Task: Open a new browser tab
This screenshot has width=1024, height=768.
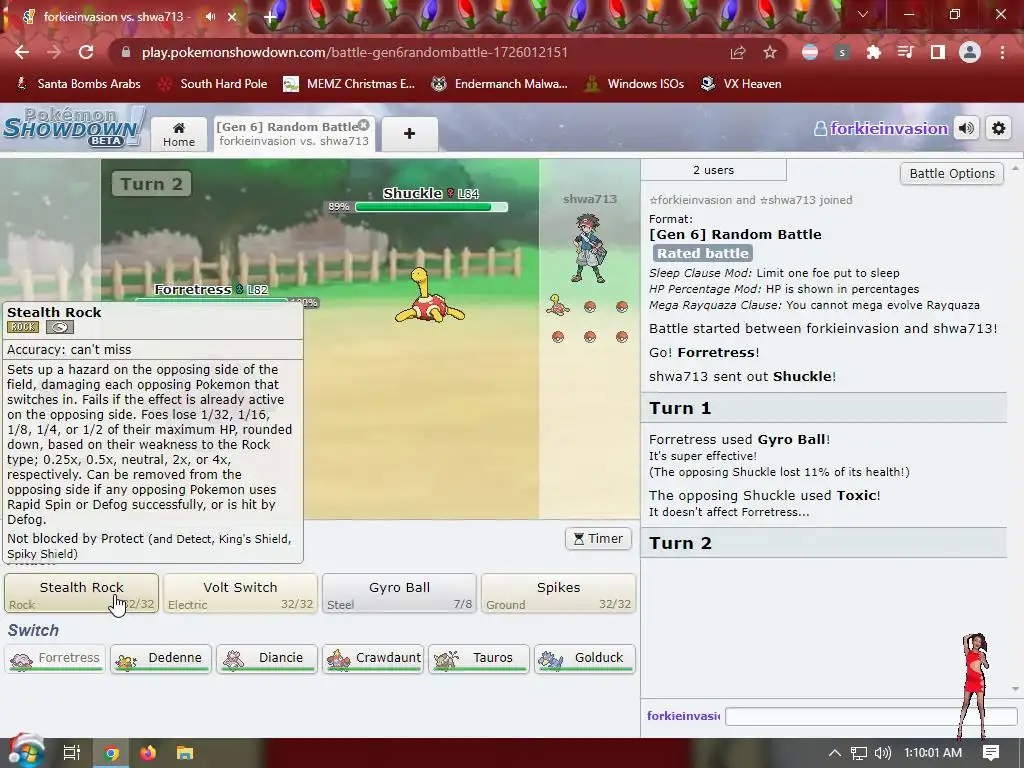Action: click(x=270, y=18)
